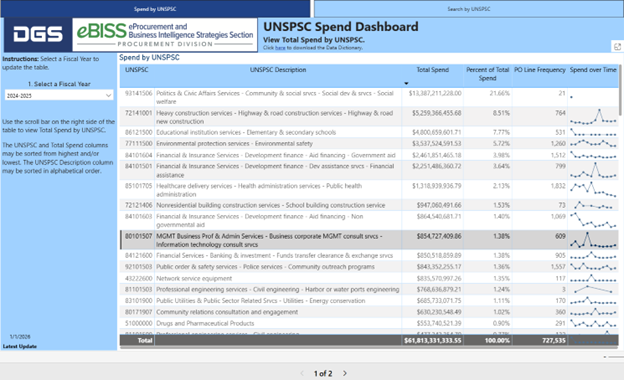Go to the next report page arrow
This screenshot has width=624, height=380.
[345, 373]
